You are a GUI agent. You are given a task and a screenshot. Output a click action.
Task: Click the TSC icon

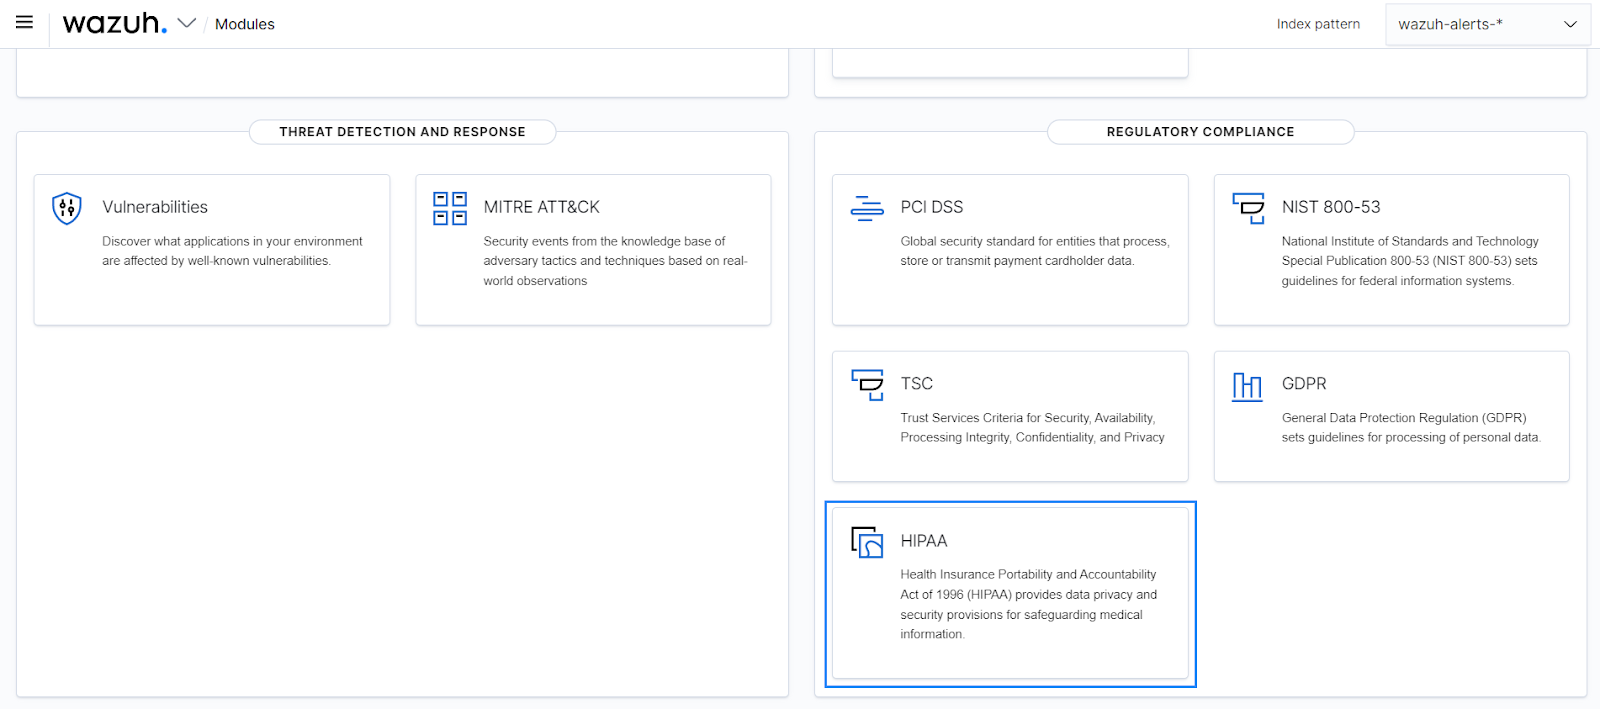pos(867,385)
